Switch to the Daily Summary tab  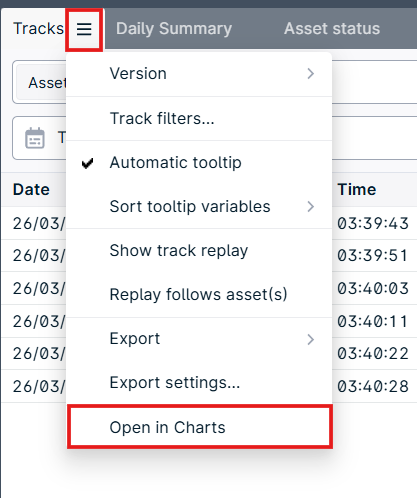tap(174, 29)
